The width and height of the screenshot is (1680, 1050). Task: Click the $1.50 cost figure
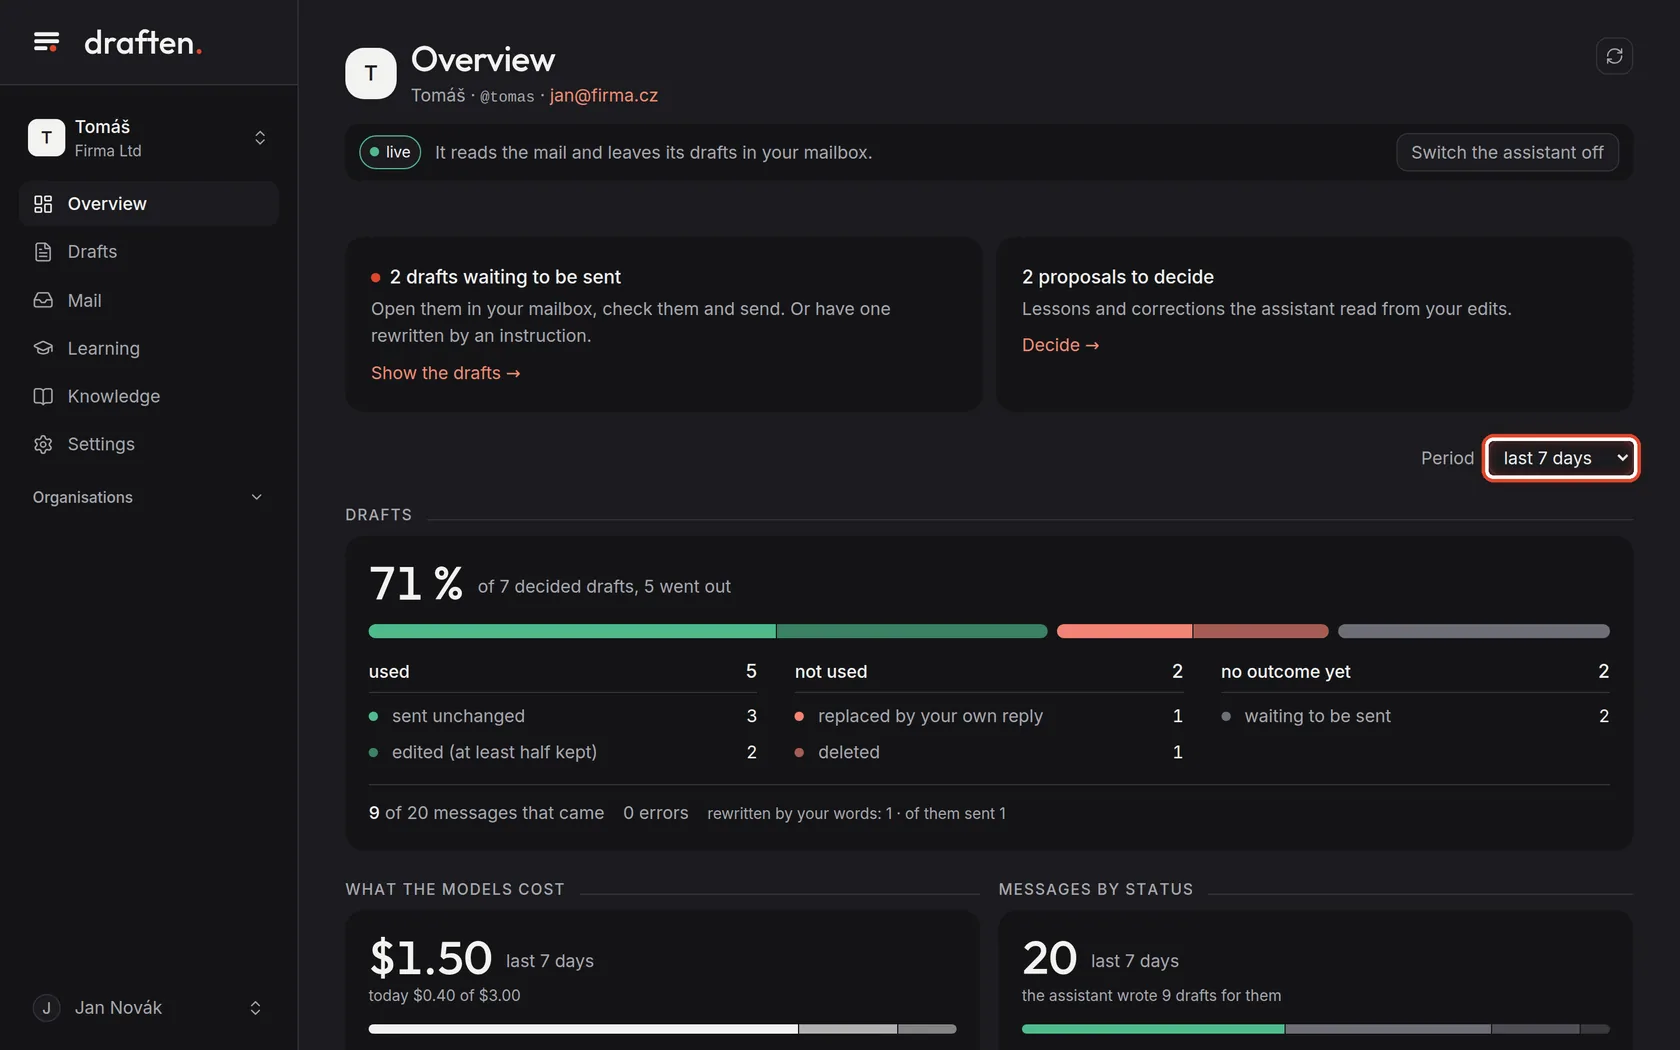(431, 958)
